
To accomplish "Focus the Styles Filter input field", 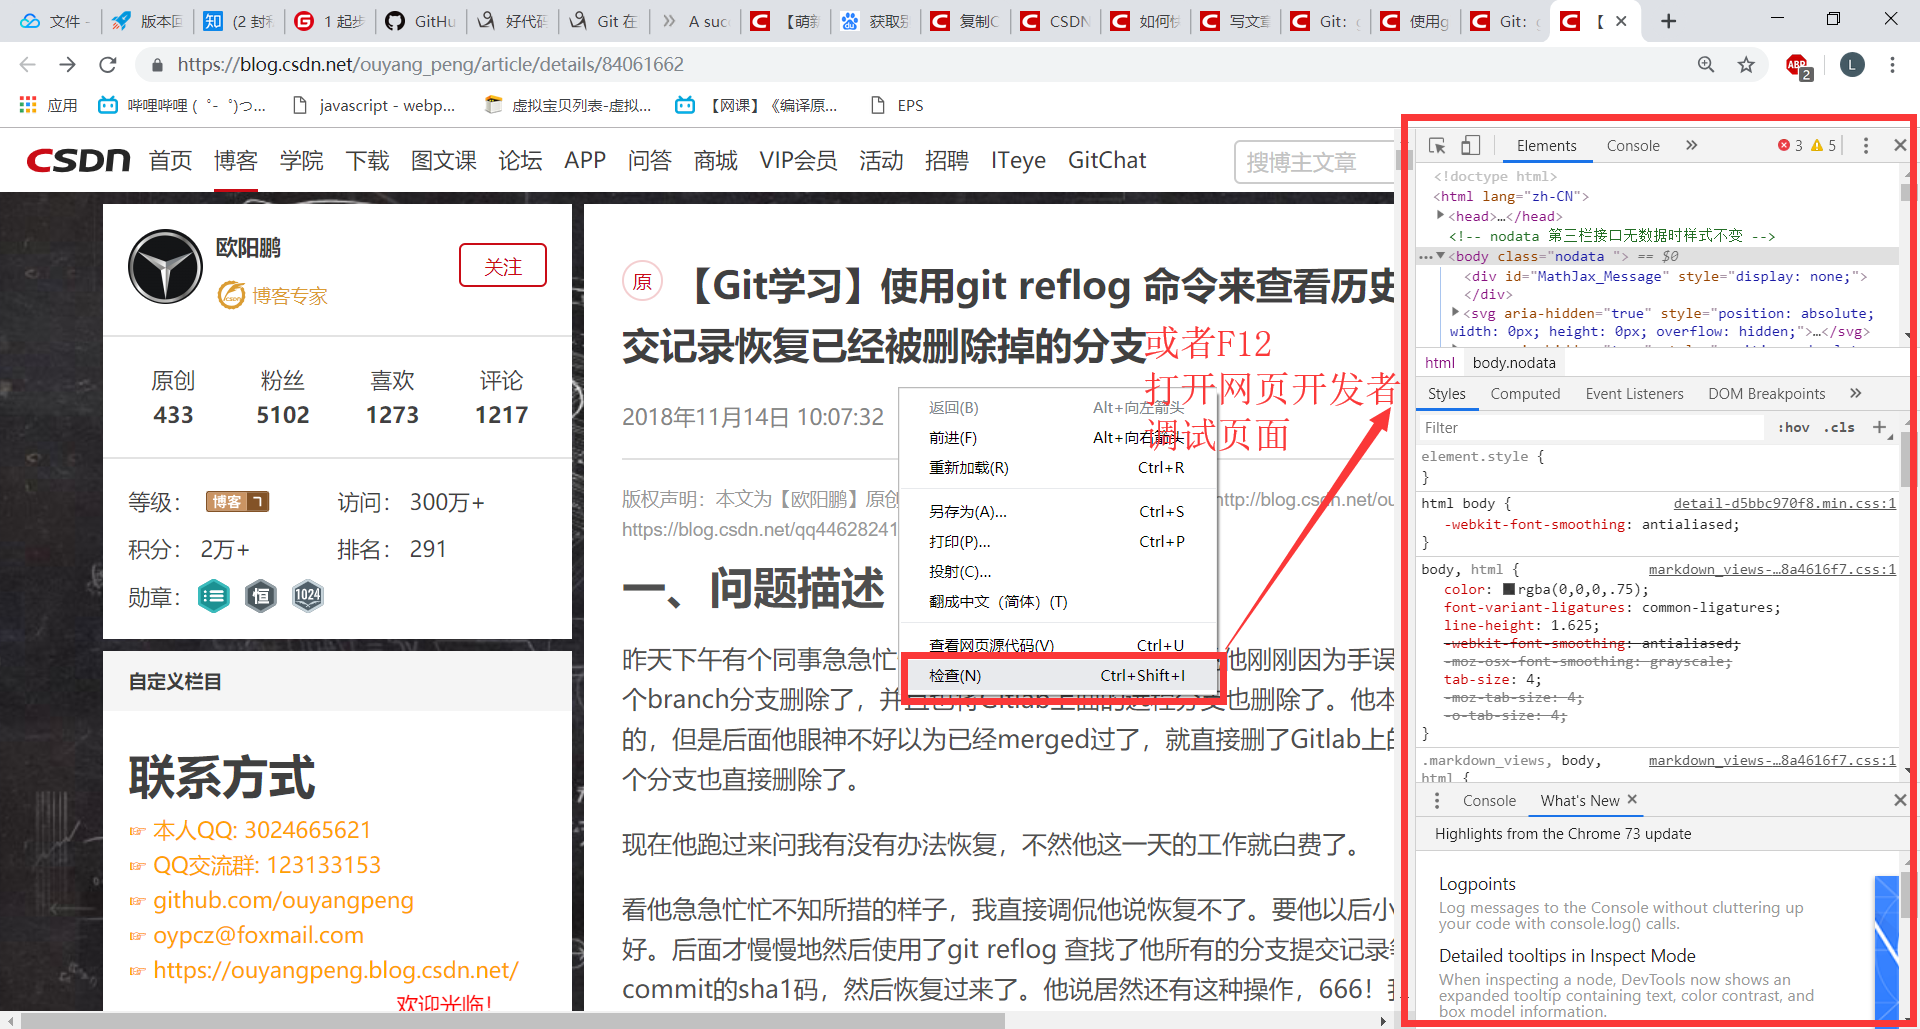I will coord(1592,427).
